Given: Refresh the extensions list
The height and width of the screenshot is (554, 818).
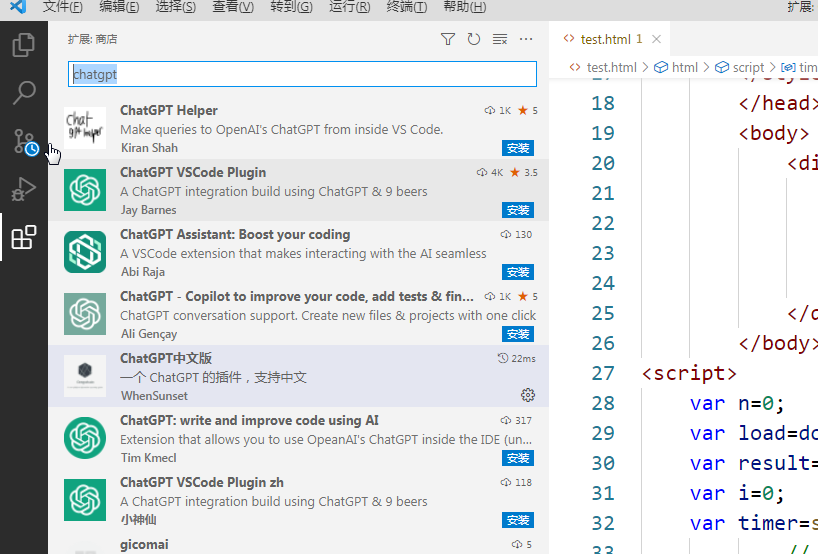Looking at the screenshot, I should tap(474, 39).
